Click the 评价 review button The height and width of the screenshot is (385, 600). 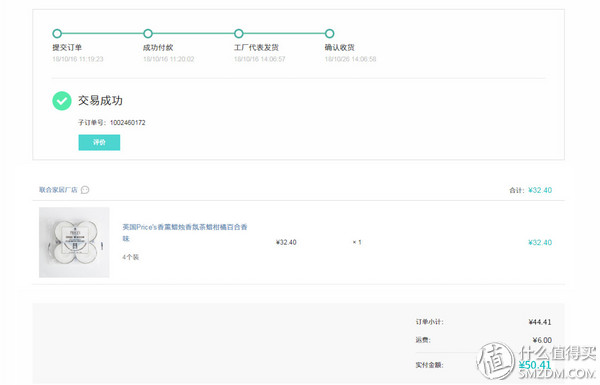click(x=99, y=142)
